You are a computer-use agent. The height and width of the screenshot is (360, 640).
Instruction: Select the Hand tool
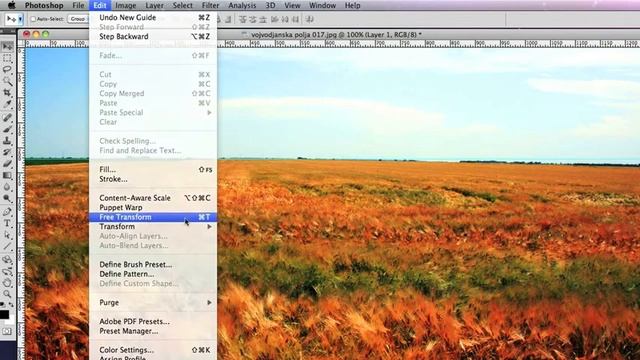[7, 283]
